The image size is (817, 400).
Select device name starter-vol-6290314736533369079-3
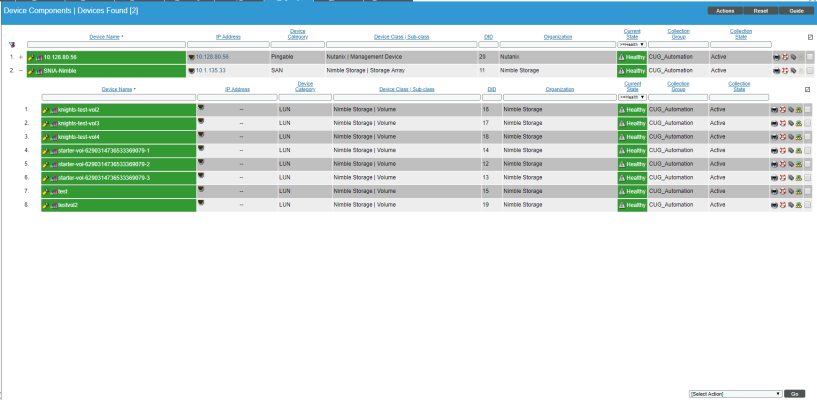click(104, 178)
